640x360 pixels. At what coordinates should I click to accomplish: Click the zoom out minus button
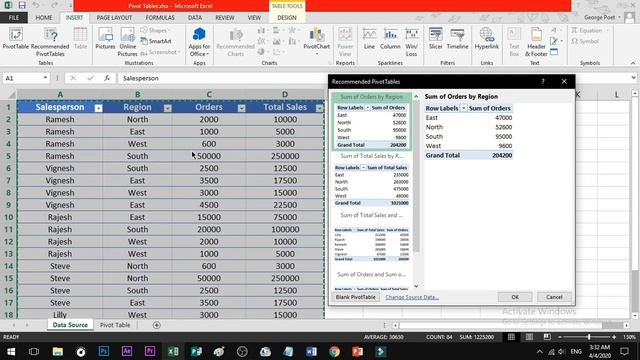[560, 337]
